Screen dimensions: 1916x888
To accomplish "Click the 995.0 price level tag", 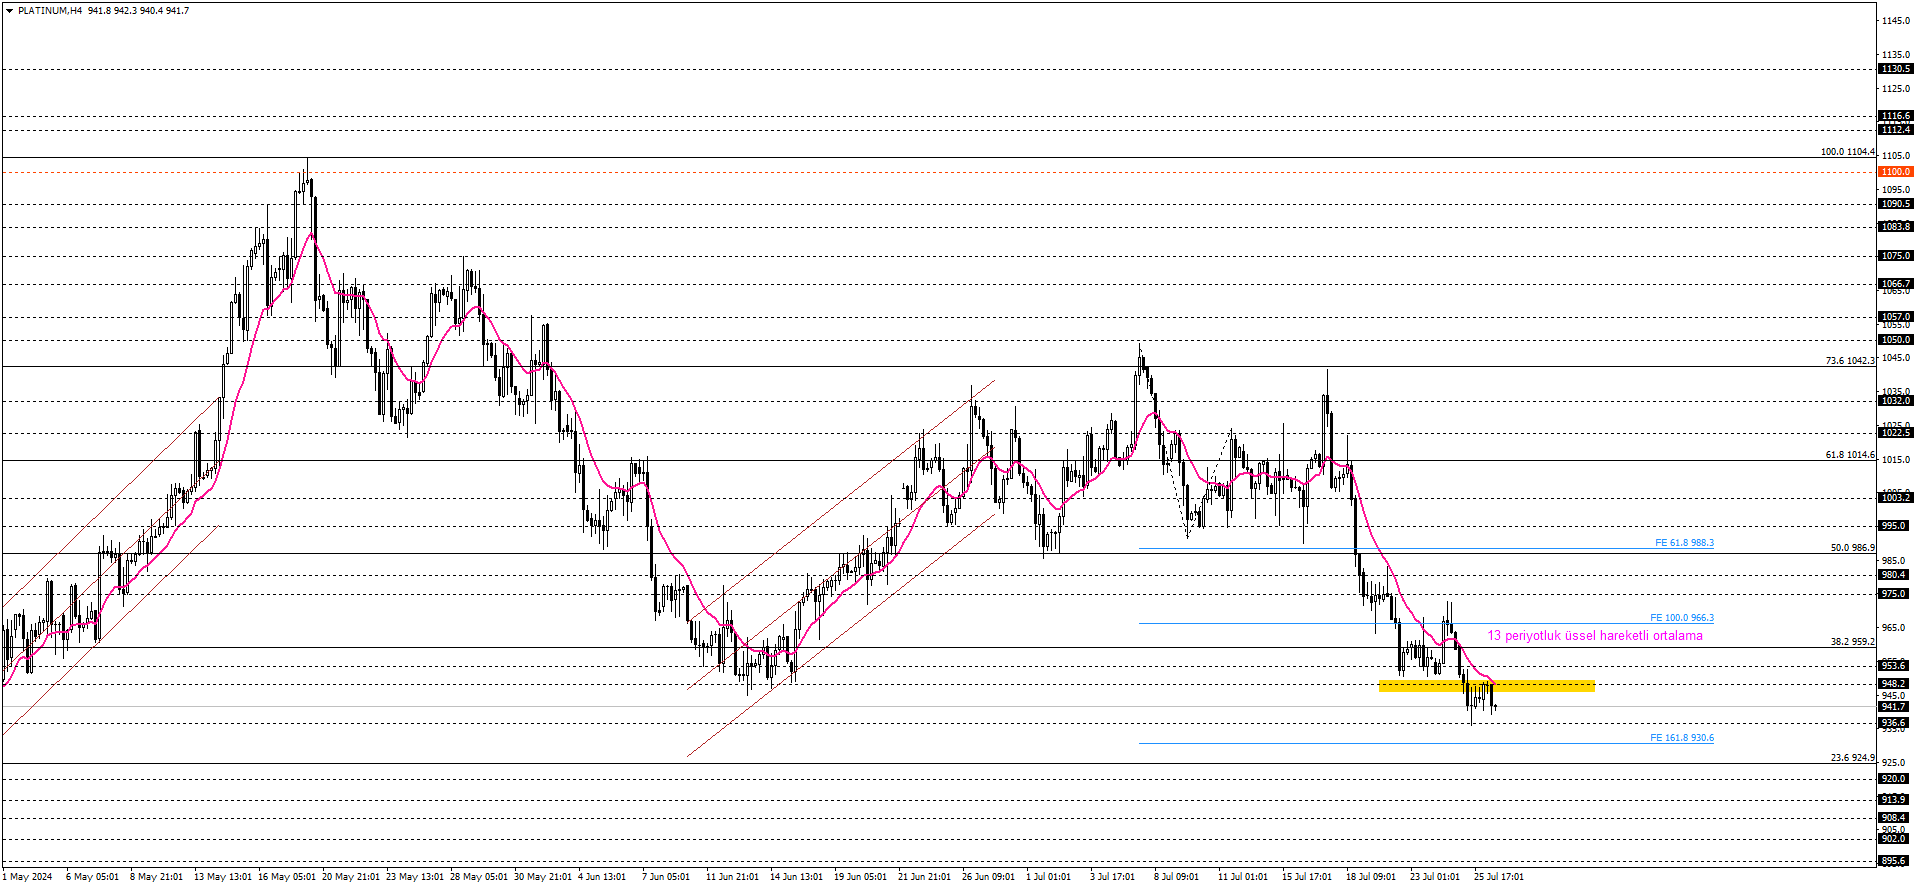I will (1894, 526).
